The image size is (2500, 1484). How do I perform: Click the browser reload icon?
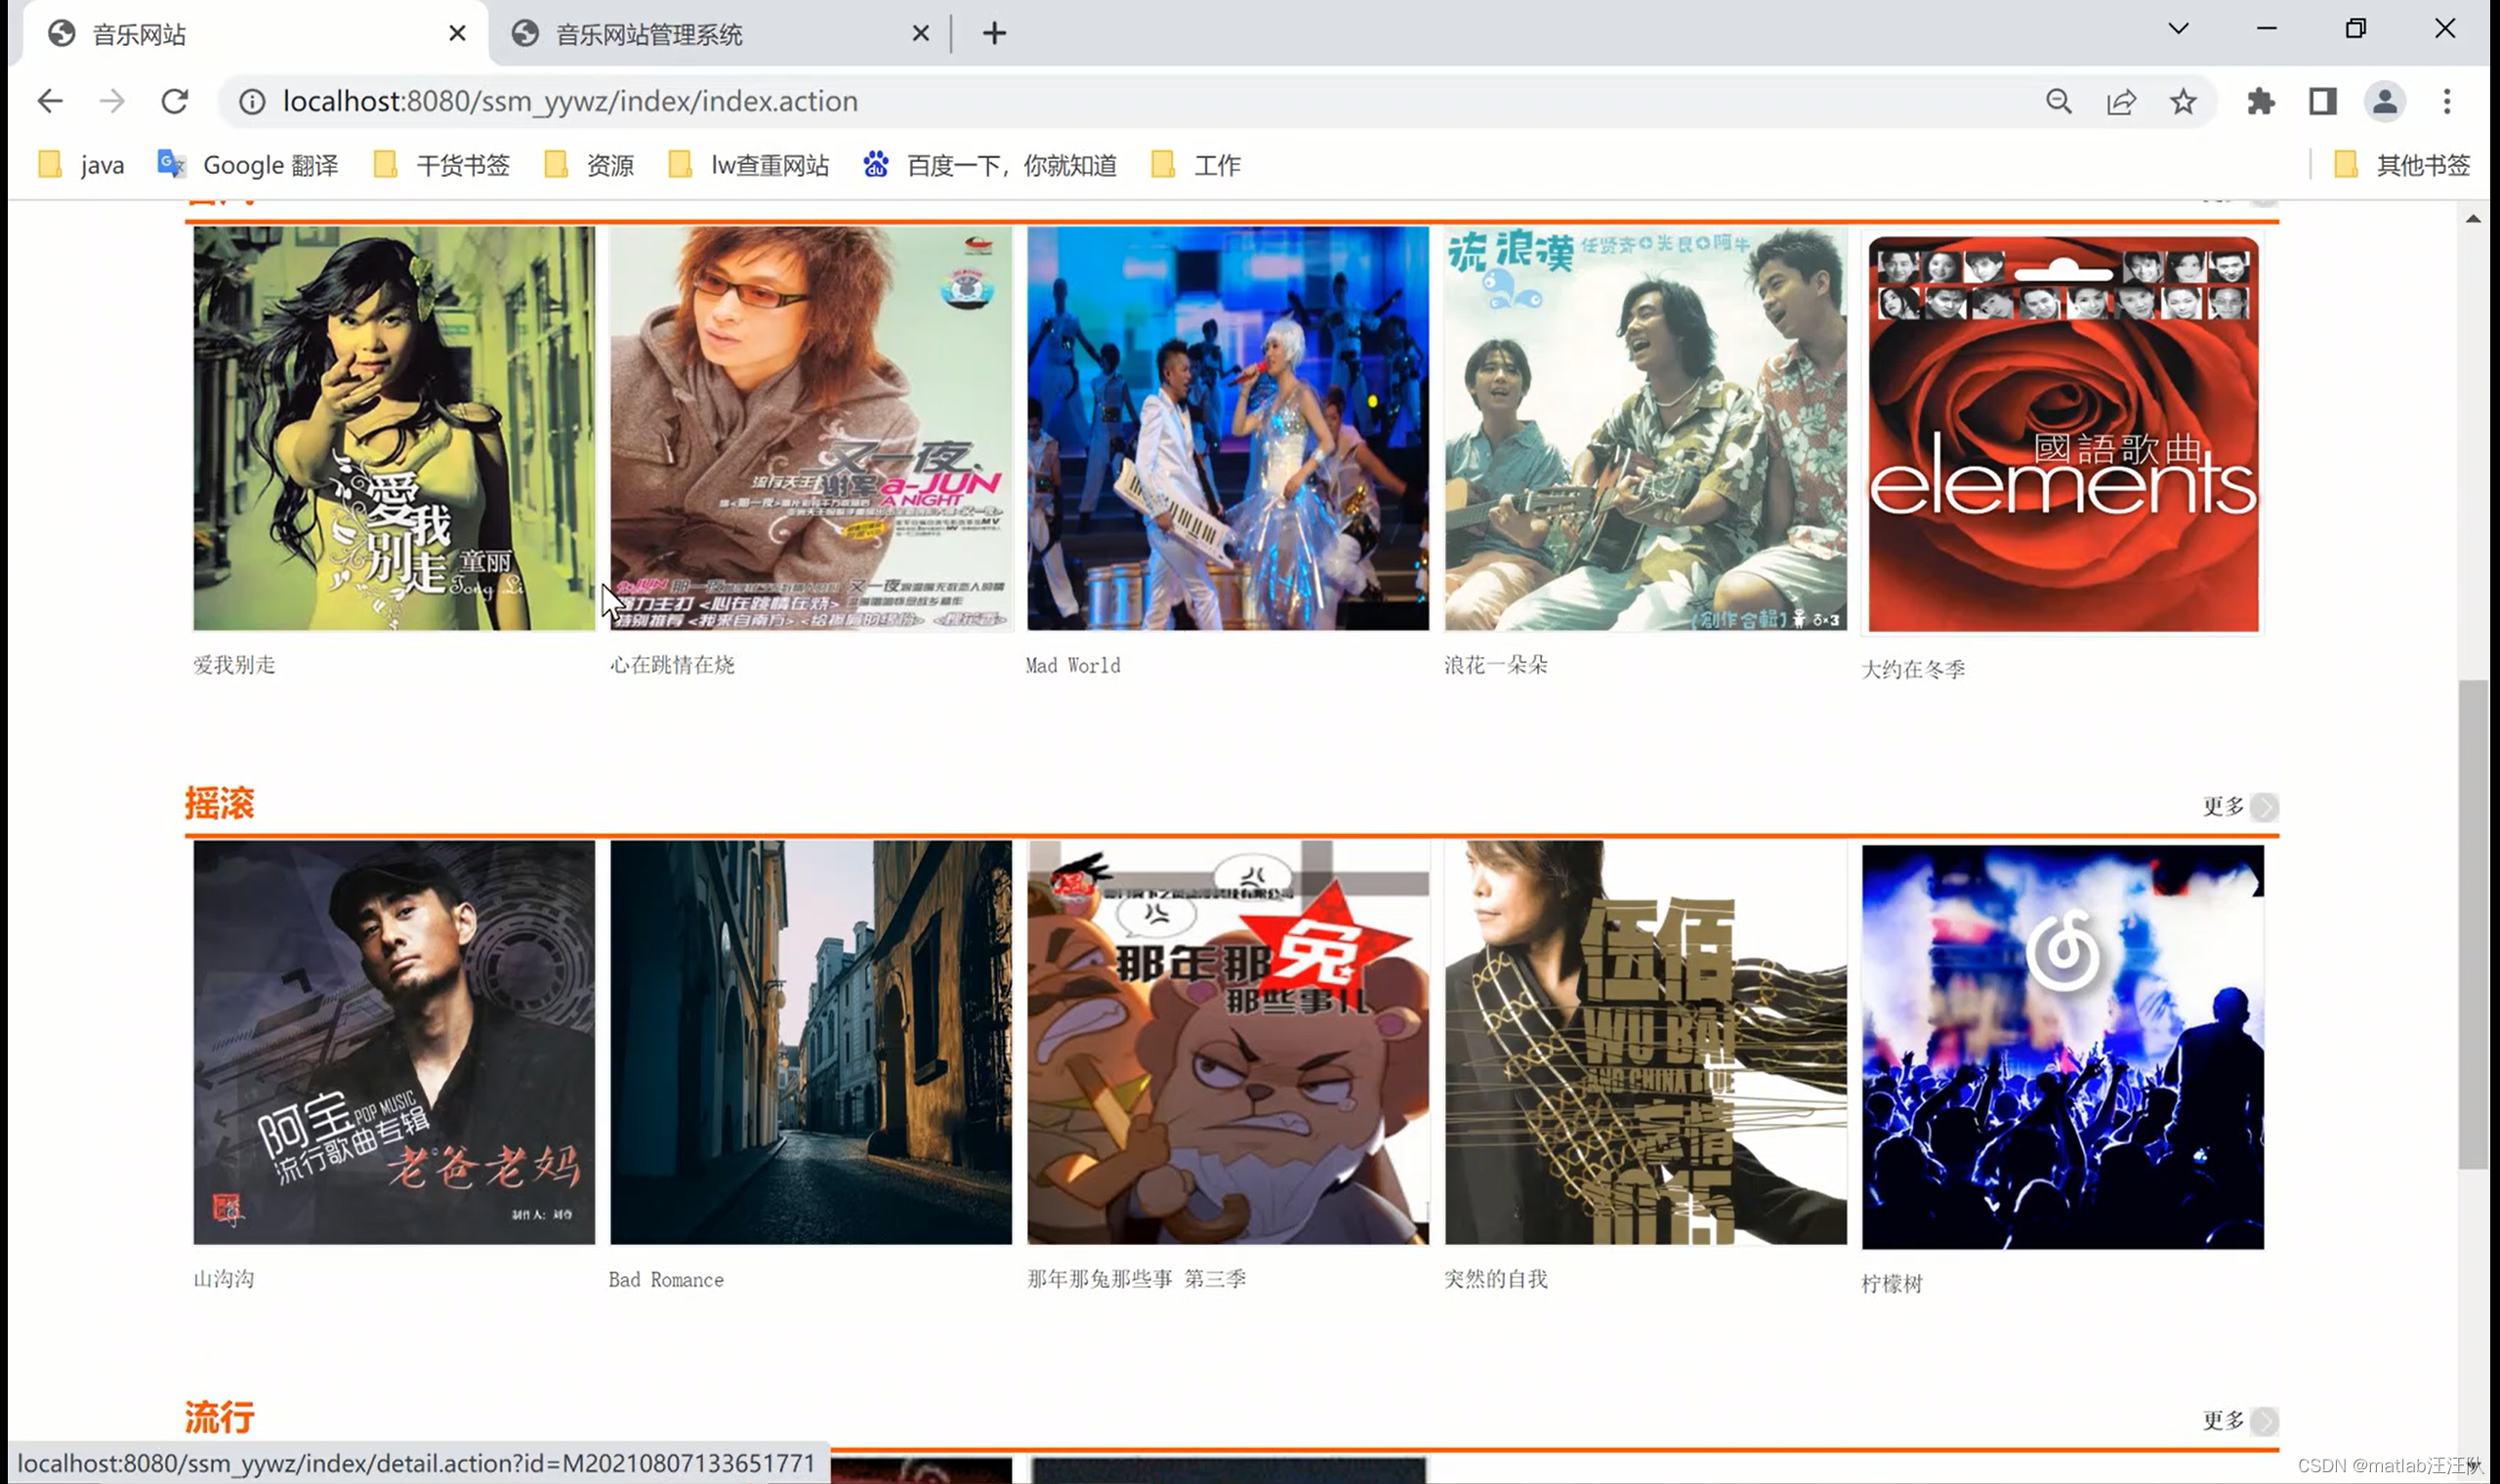pos(175,101)
